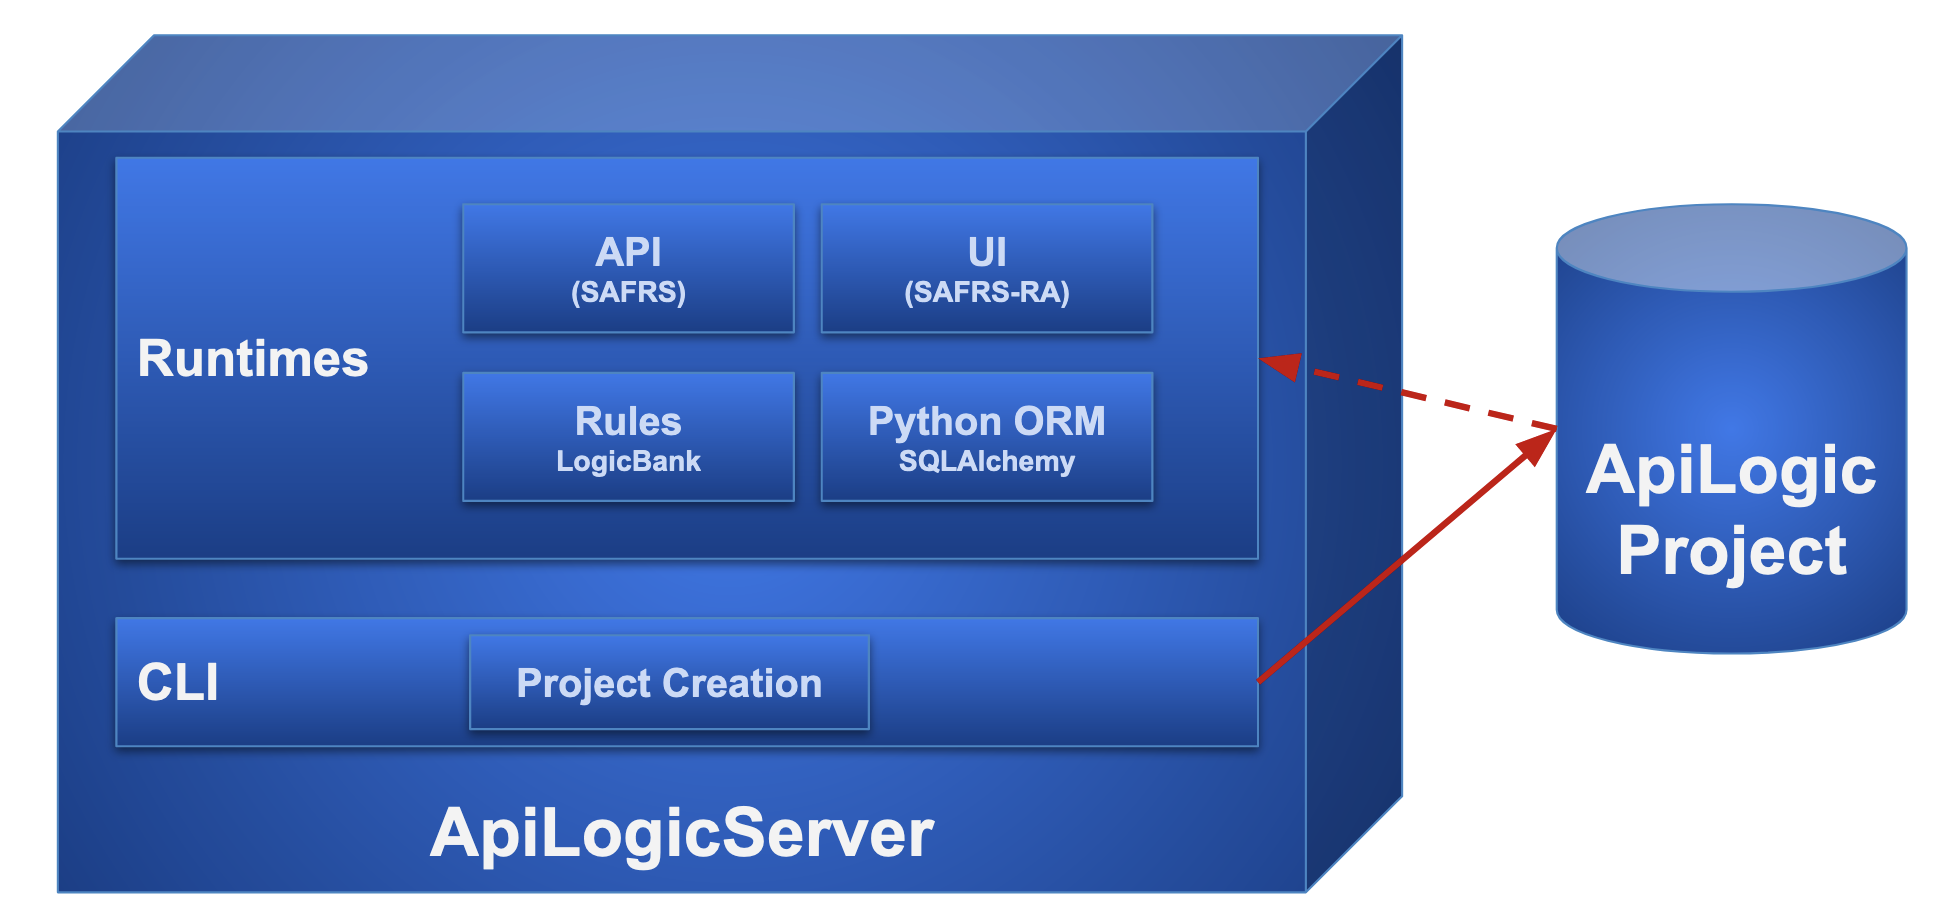Select the API (SAFRS) block
The image size is (1954, 912).
[627, 267]
